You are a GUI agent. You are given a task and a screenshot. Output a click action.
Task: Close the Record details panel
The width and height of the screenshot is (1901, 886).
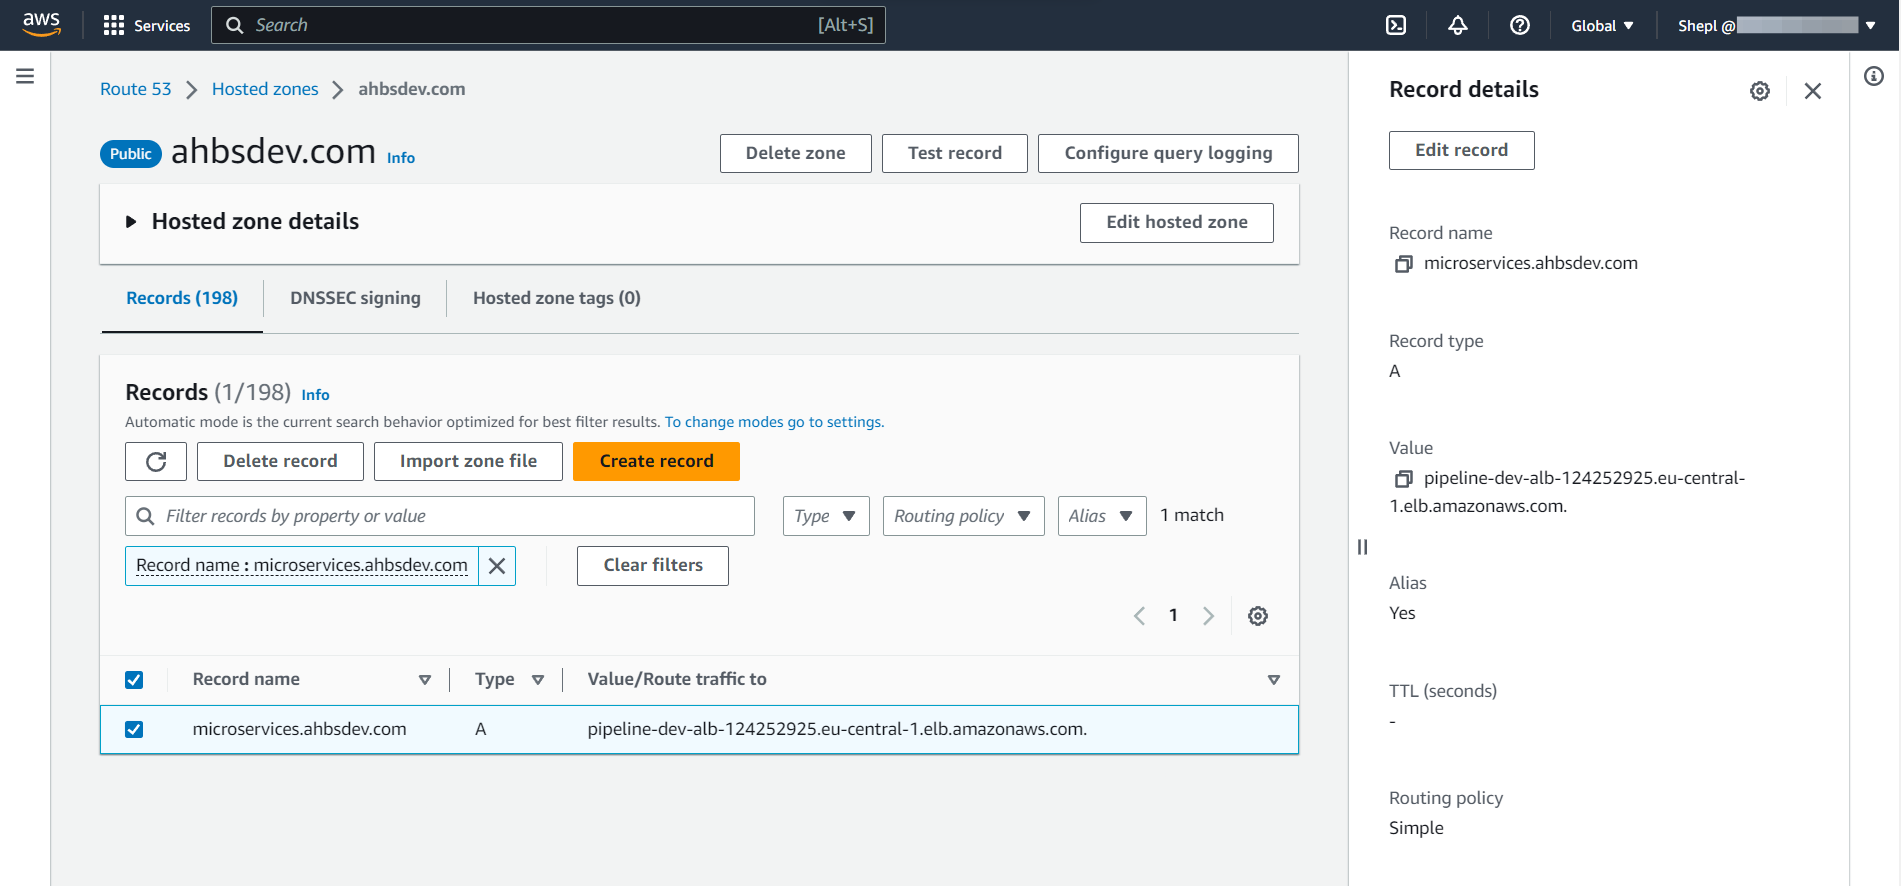[x=1813, y=91]
